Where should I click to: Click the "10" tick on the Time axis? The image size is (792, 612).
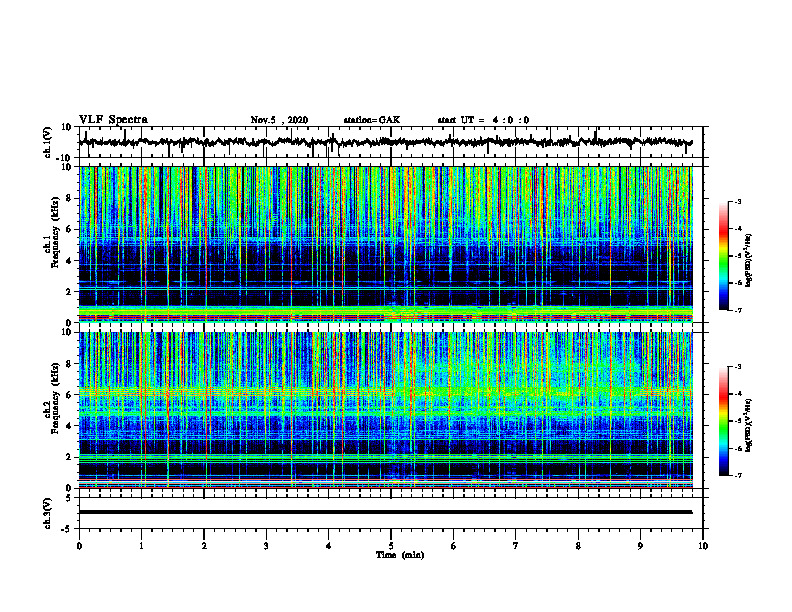click(703, 546)
